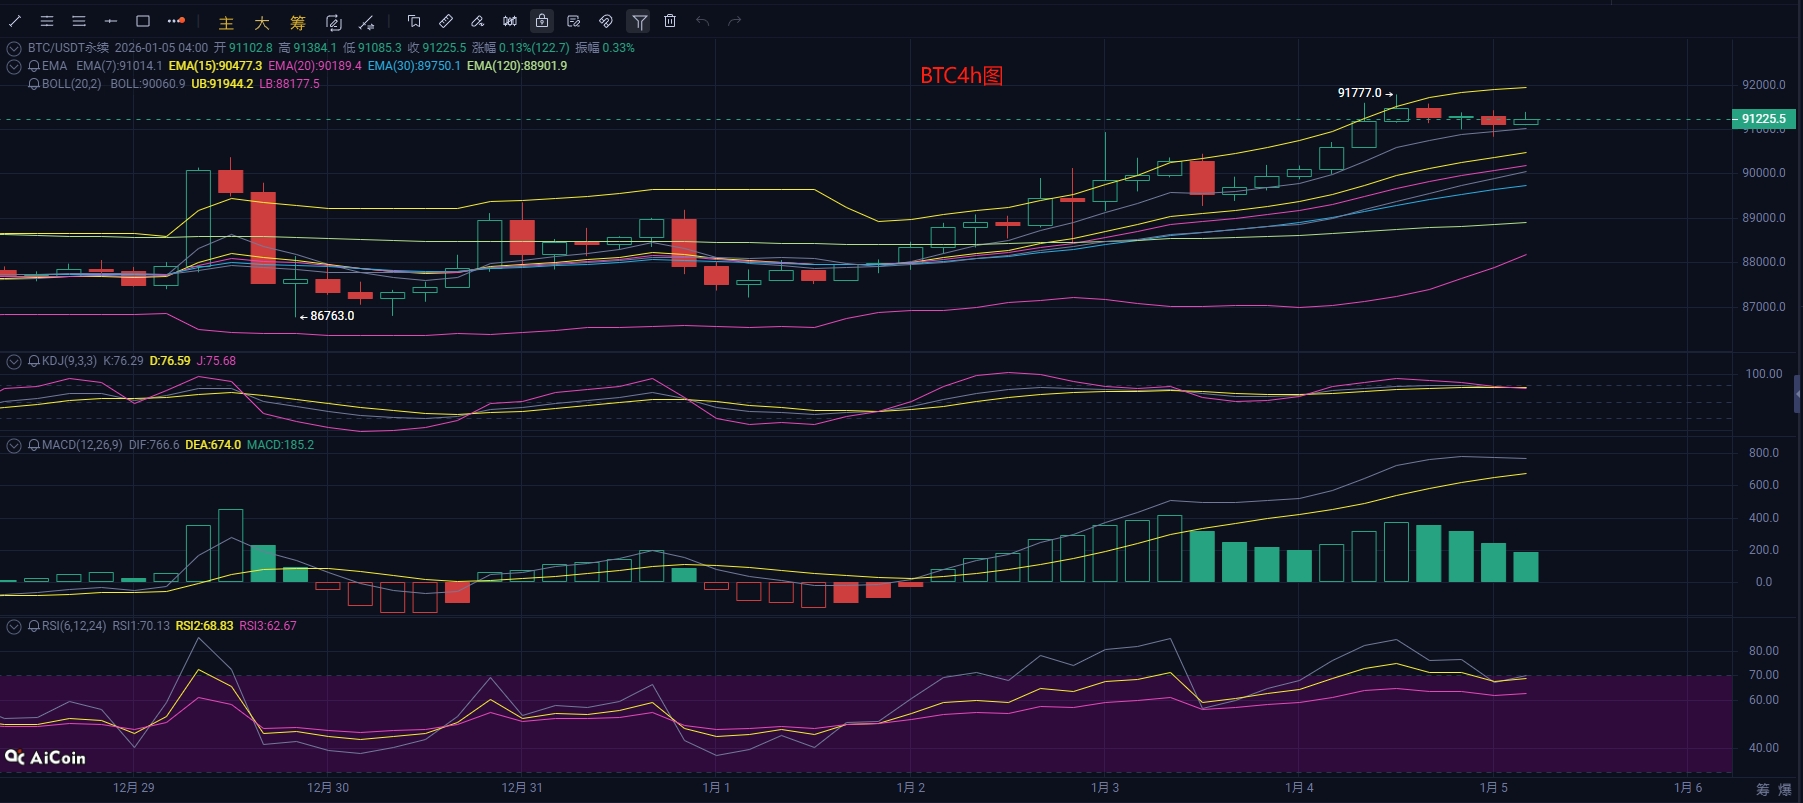The width and height of the screenshot is (1803, 803).
Task: Toggle the EMA indicator alert bell
Action: click(x=34, y=66)
